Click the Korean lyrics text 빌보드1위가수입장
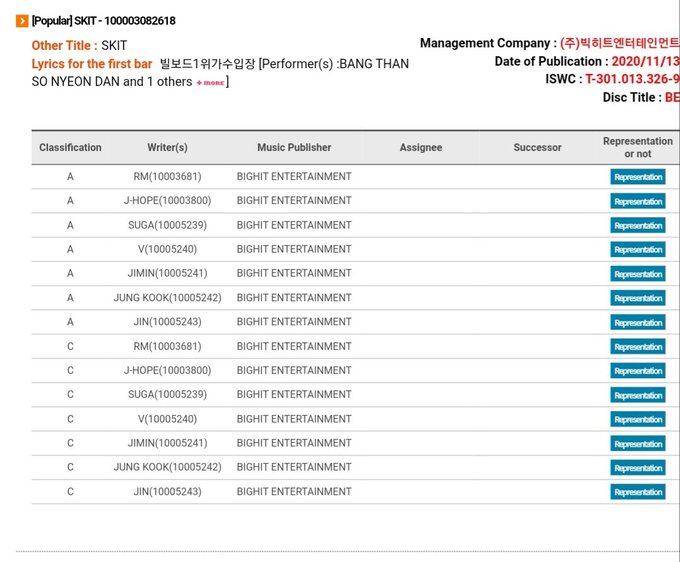680x562 pixels. (x=208, y=64)
